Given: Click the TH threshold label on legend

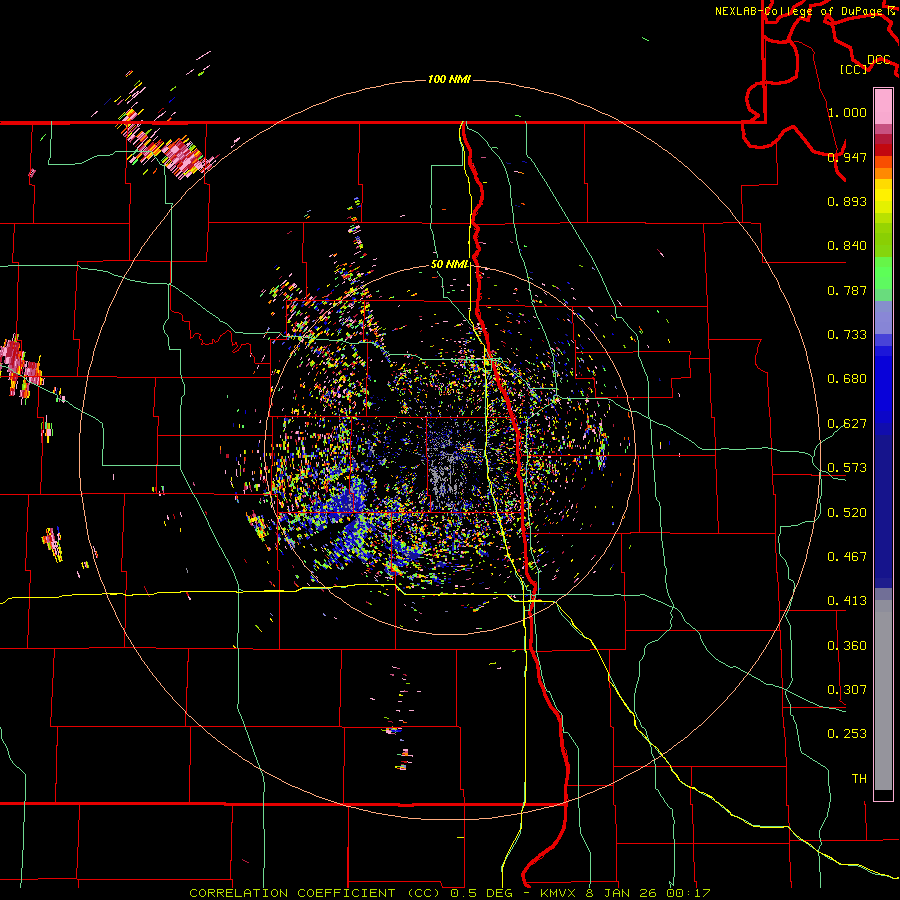Looking at the screenshot, I should 859,779.
